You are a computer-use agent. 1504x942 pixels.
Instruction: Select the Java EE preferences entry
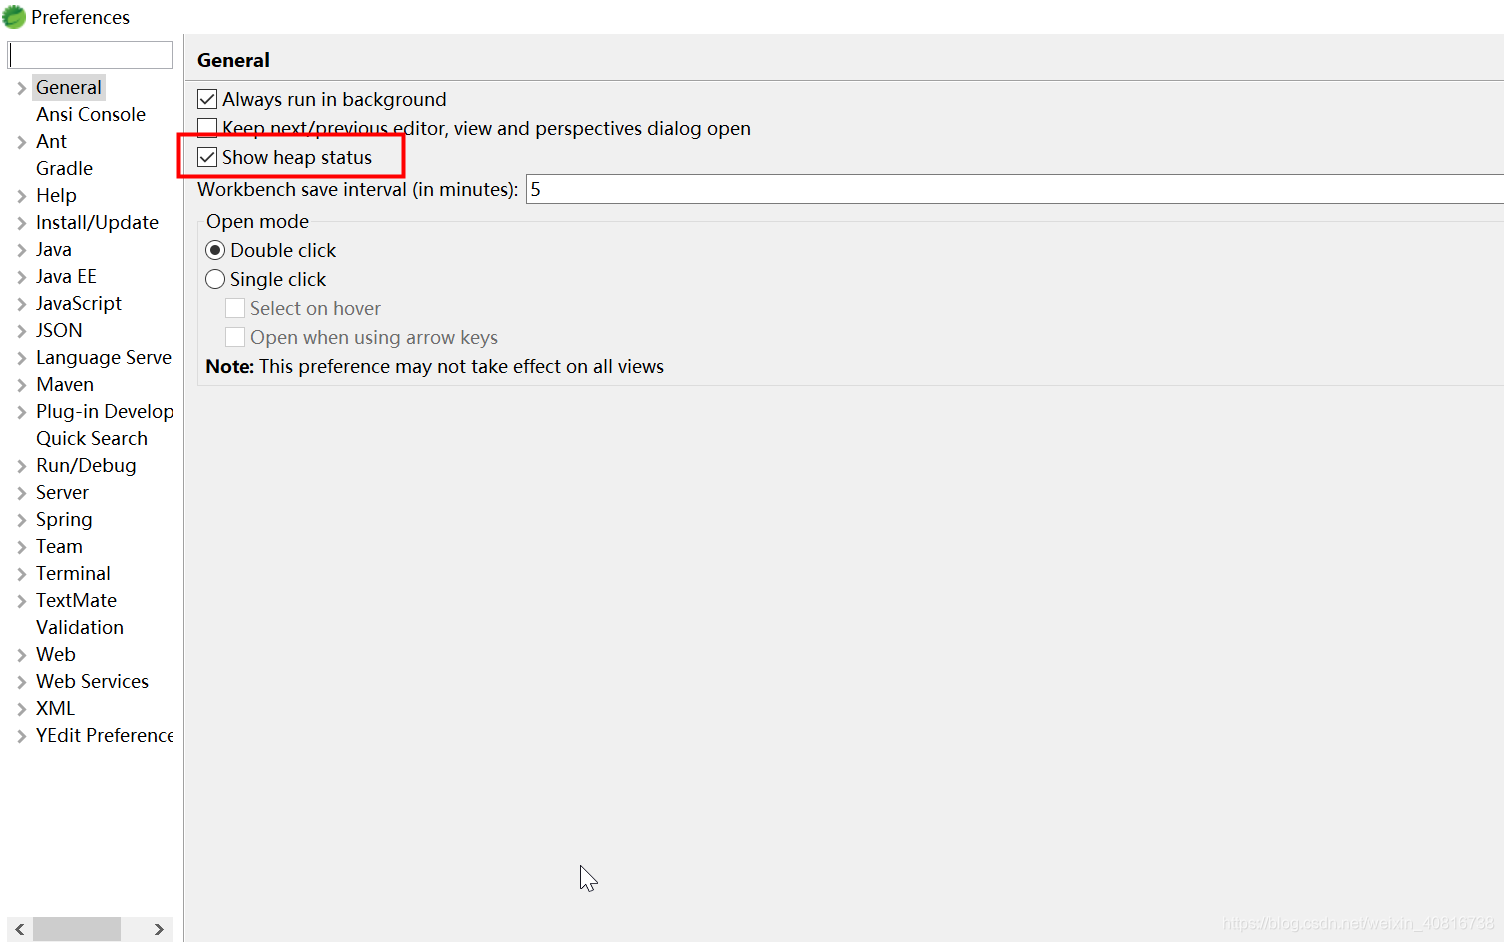(x=66, y=276)
